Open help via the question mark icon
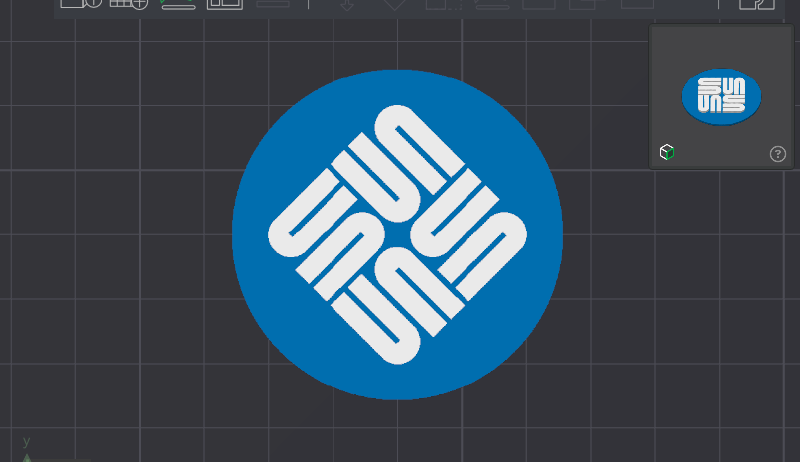The height and width of the screenshot is (462, 800). [x=778, y=153]
